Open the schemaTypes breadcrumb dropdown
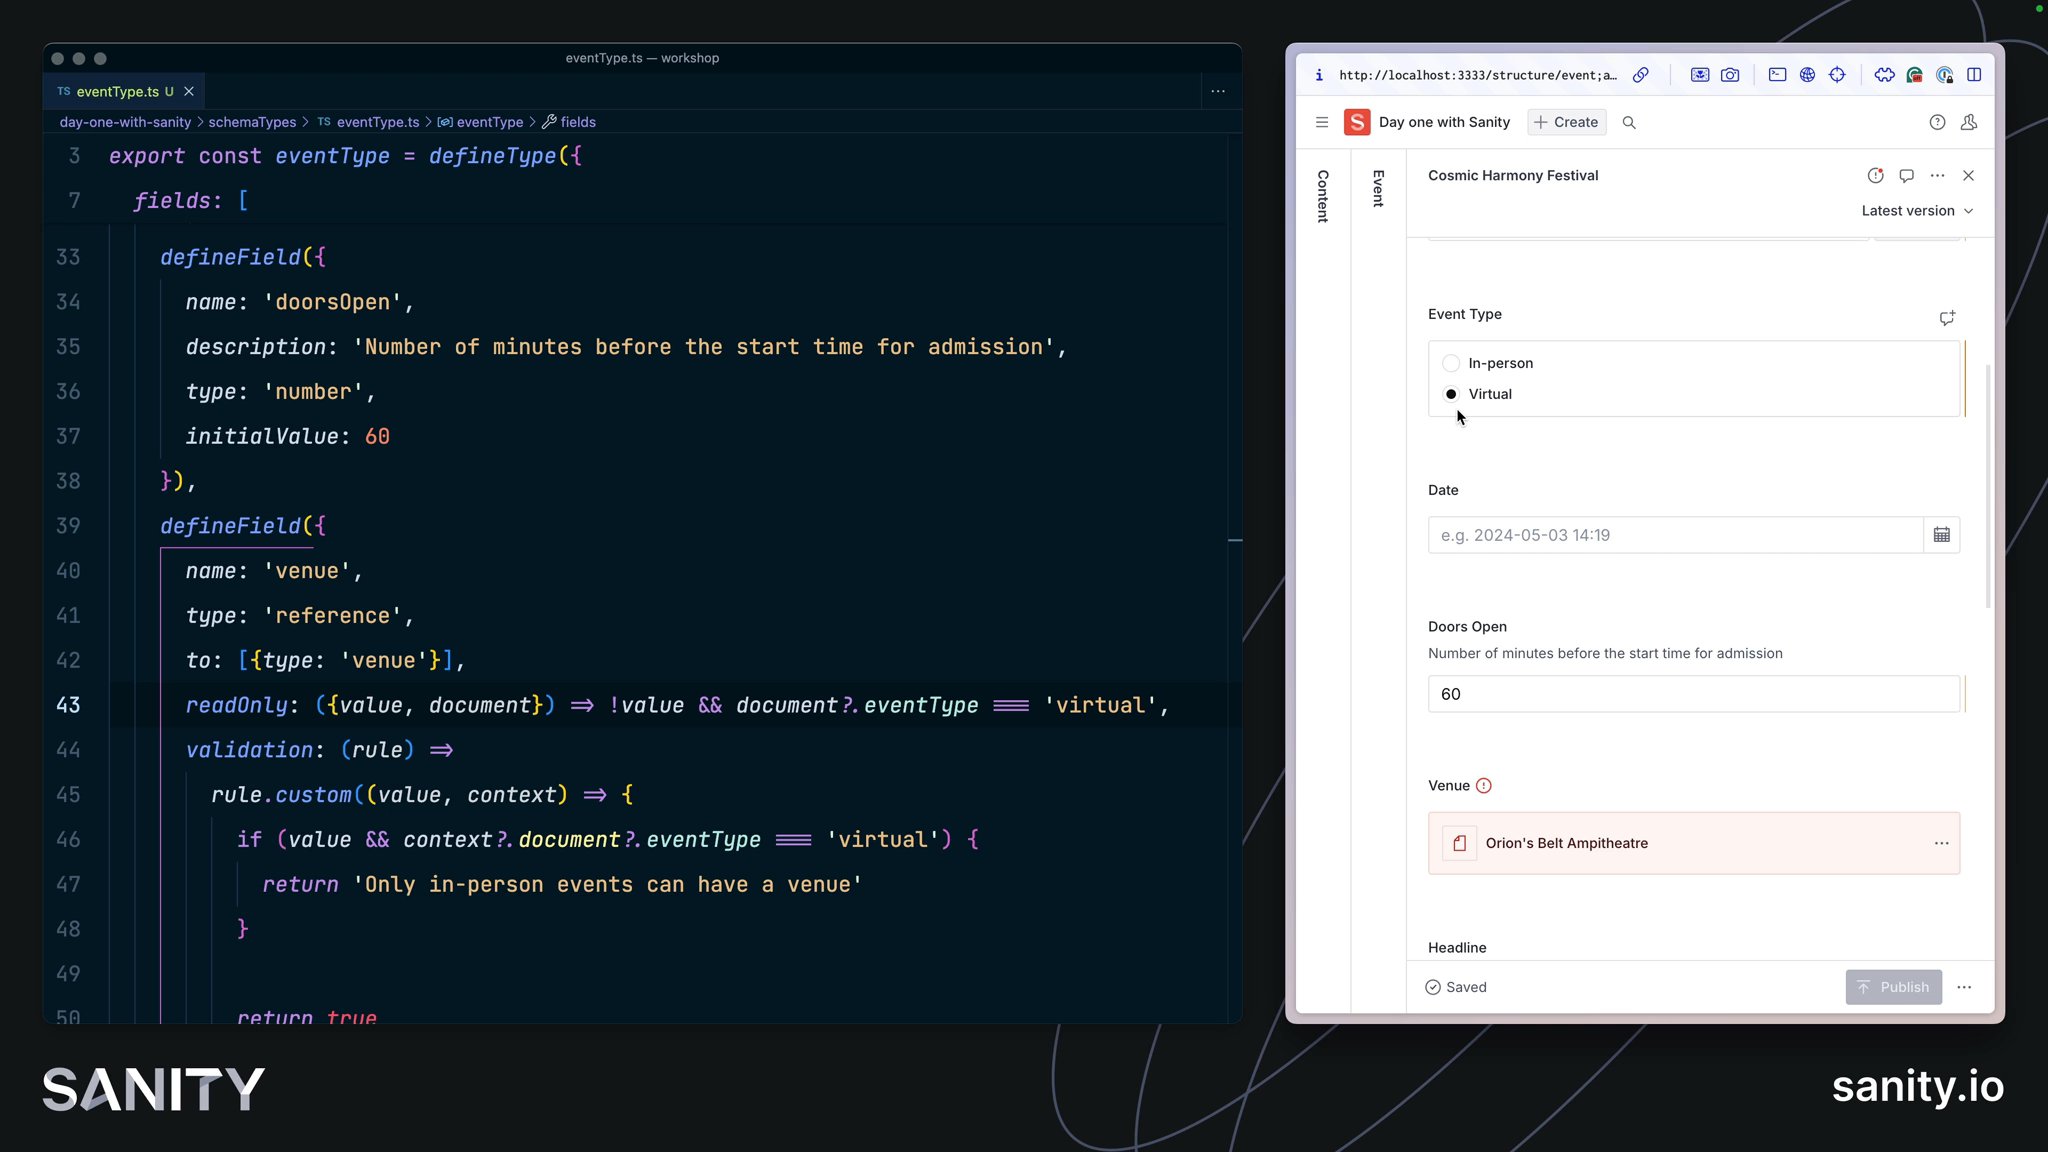 (252, 121)
